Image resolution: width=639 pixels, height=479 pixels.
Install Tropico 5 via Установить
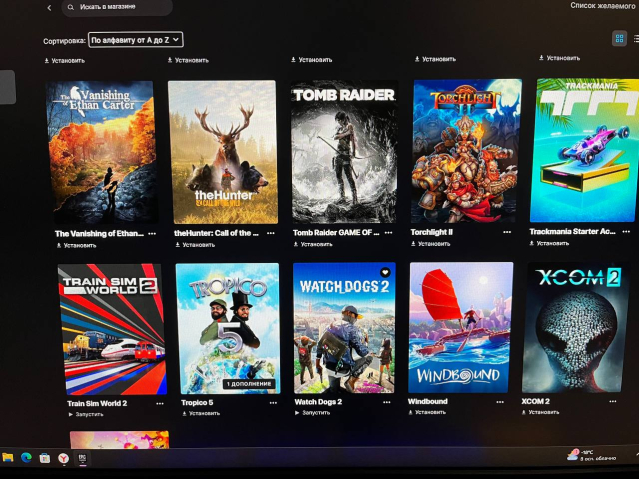click(201, 413)
